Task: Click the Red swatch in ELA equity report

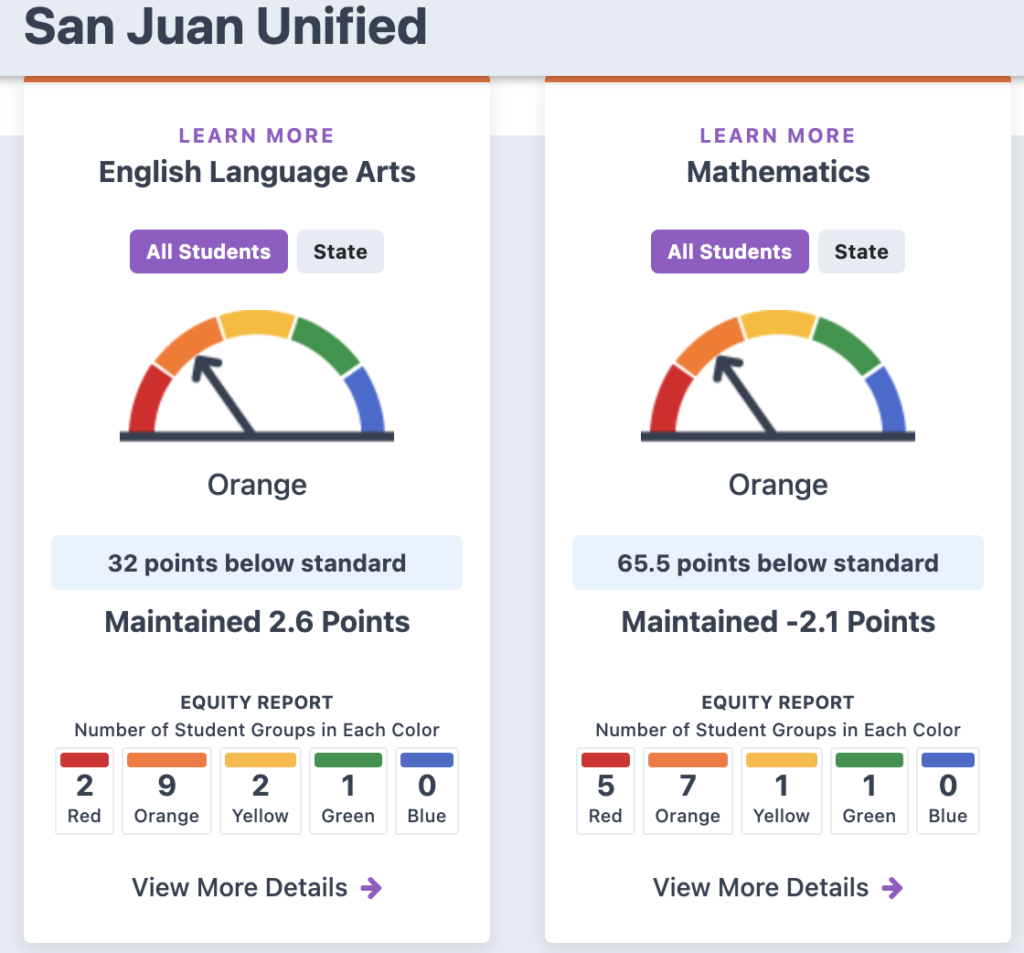Action: click(x=84, y=760)
